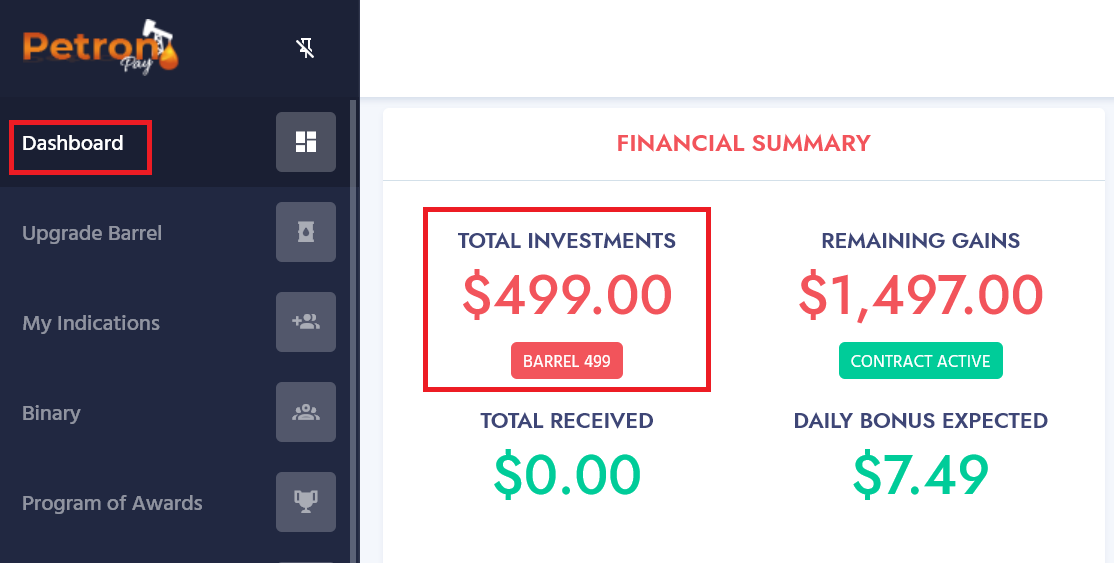This screenshot has width=1114, height=563.
Task: Select My Indications in the sidebar
Action: point(91,323)
